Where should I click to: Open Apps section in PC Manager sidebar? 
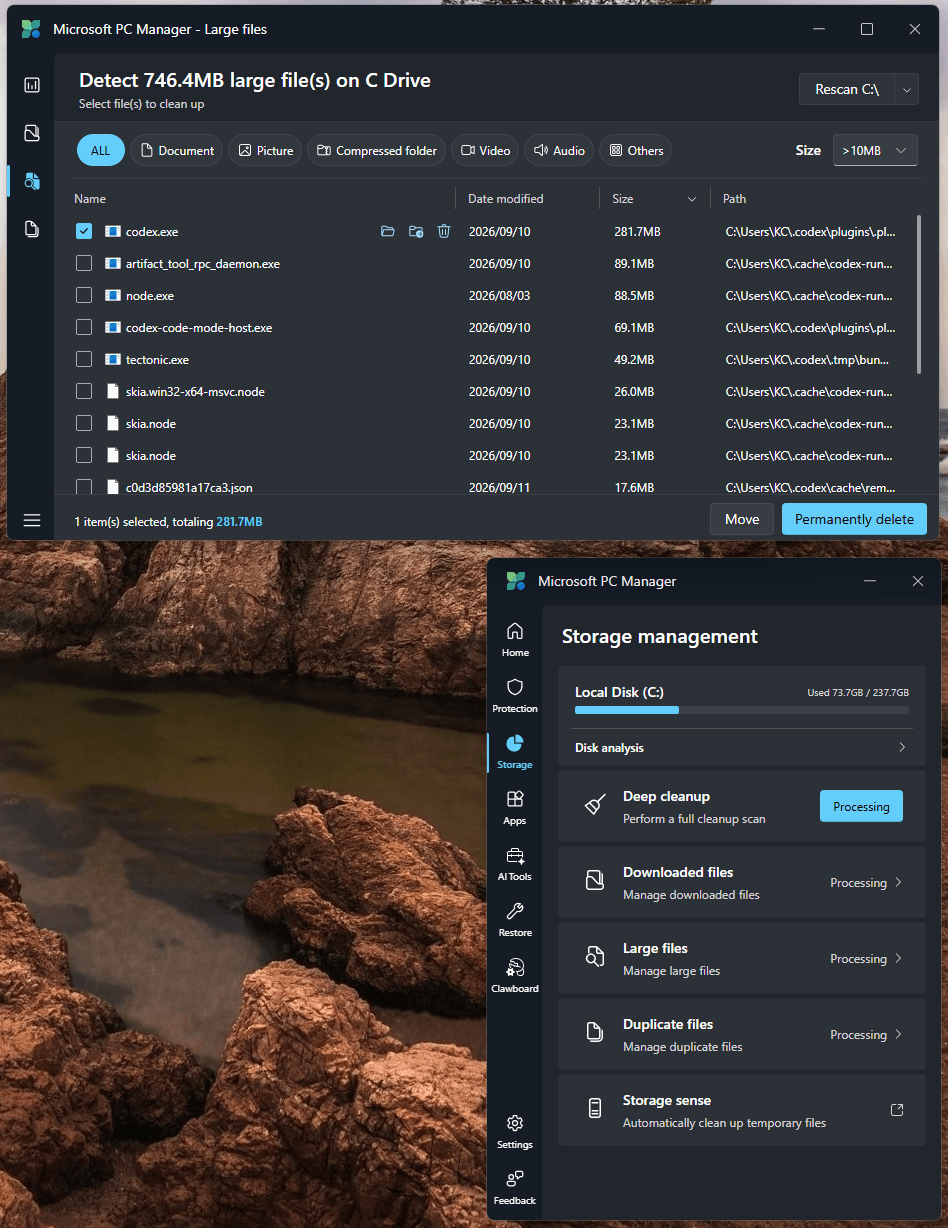coord(515,806)
